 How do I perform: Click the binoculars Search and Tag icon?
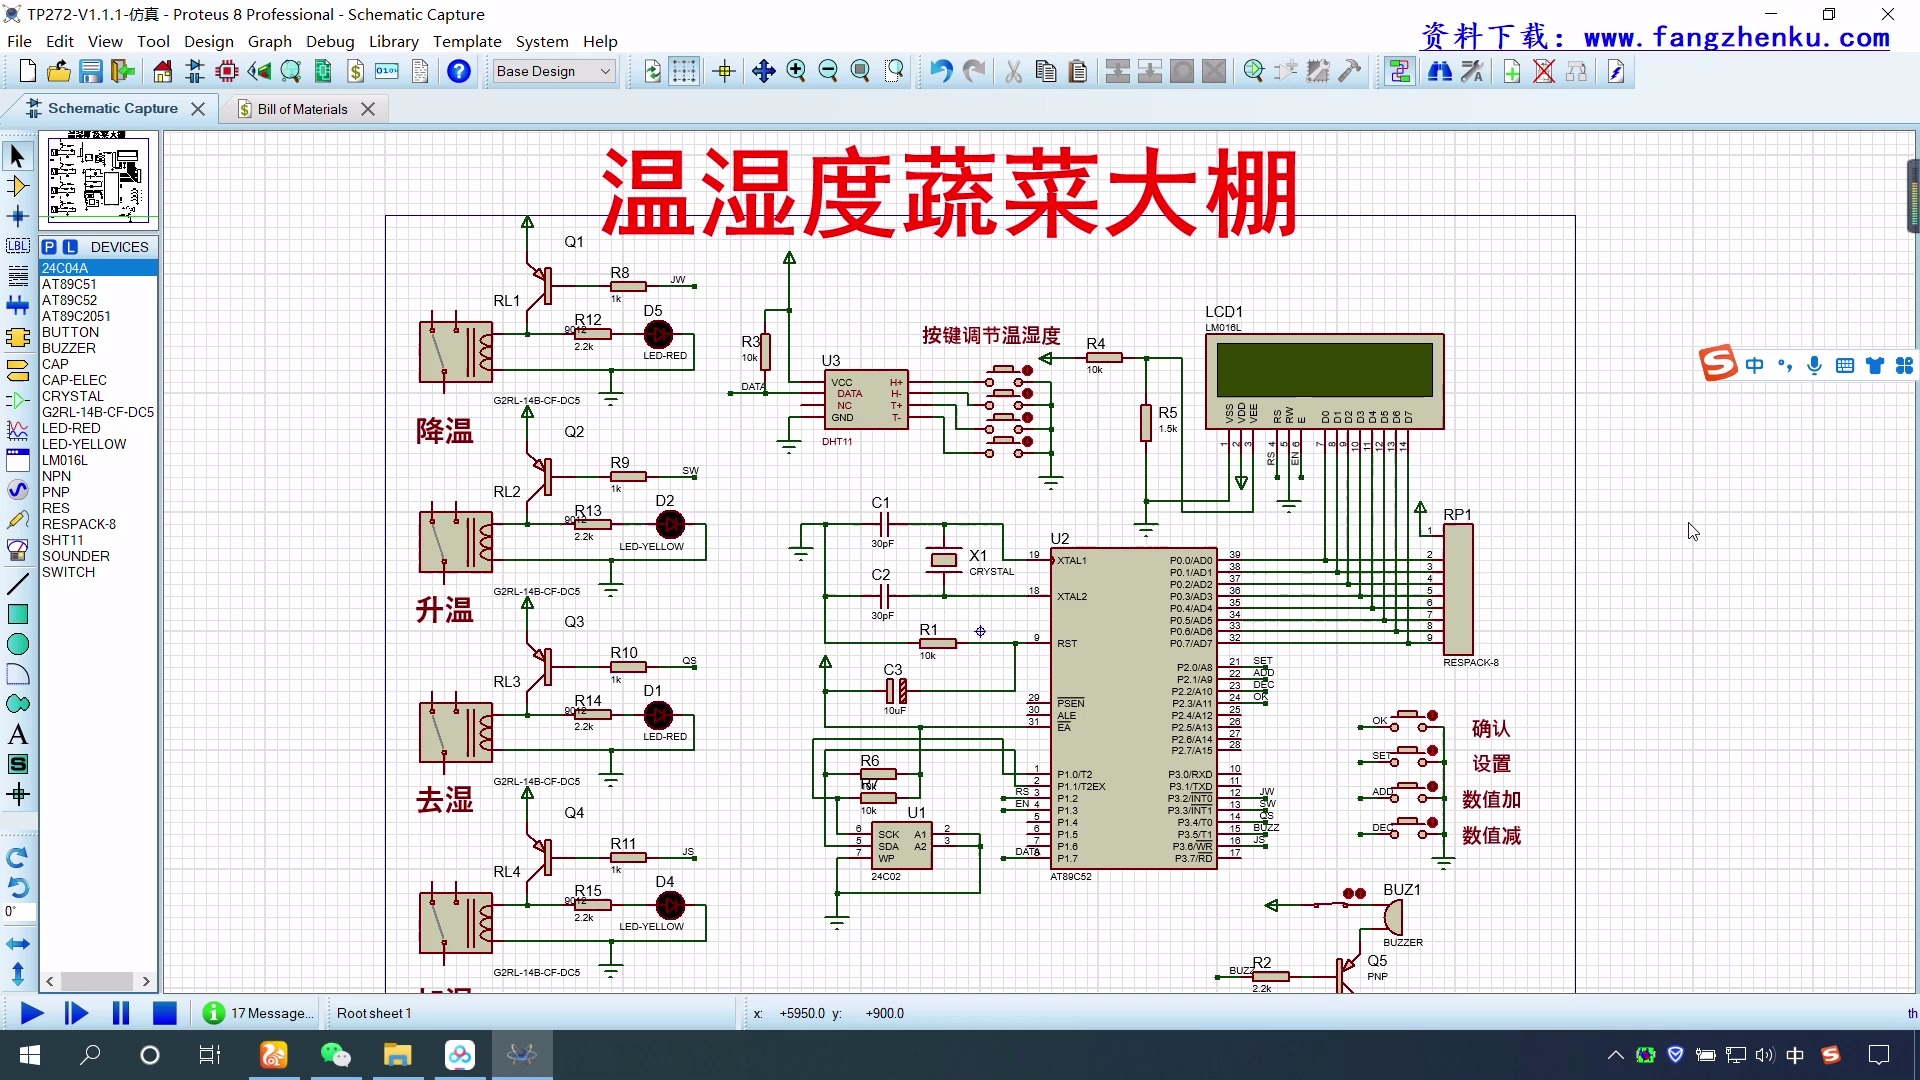pyautogui.click(x=1440, y=71)
